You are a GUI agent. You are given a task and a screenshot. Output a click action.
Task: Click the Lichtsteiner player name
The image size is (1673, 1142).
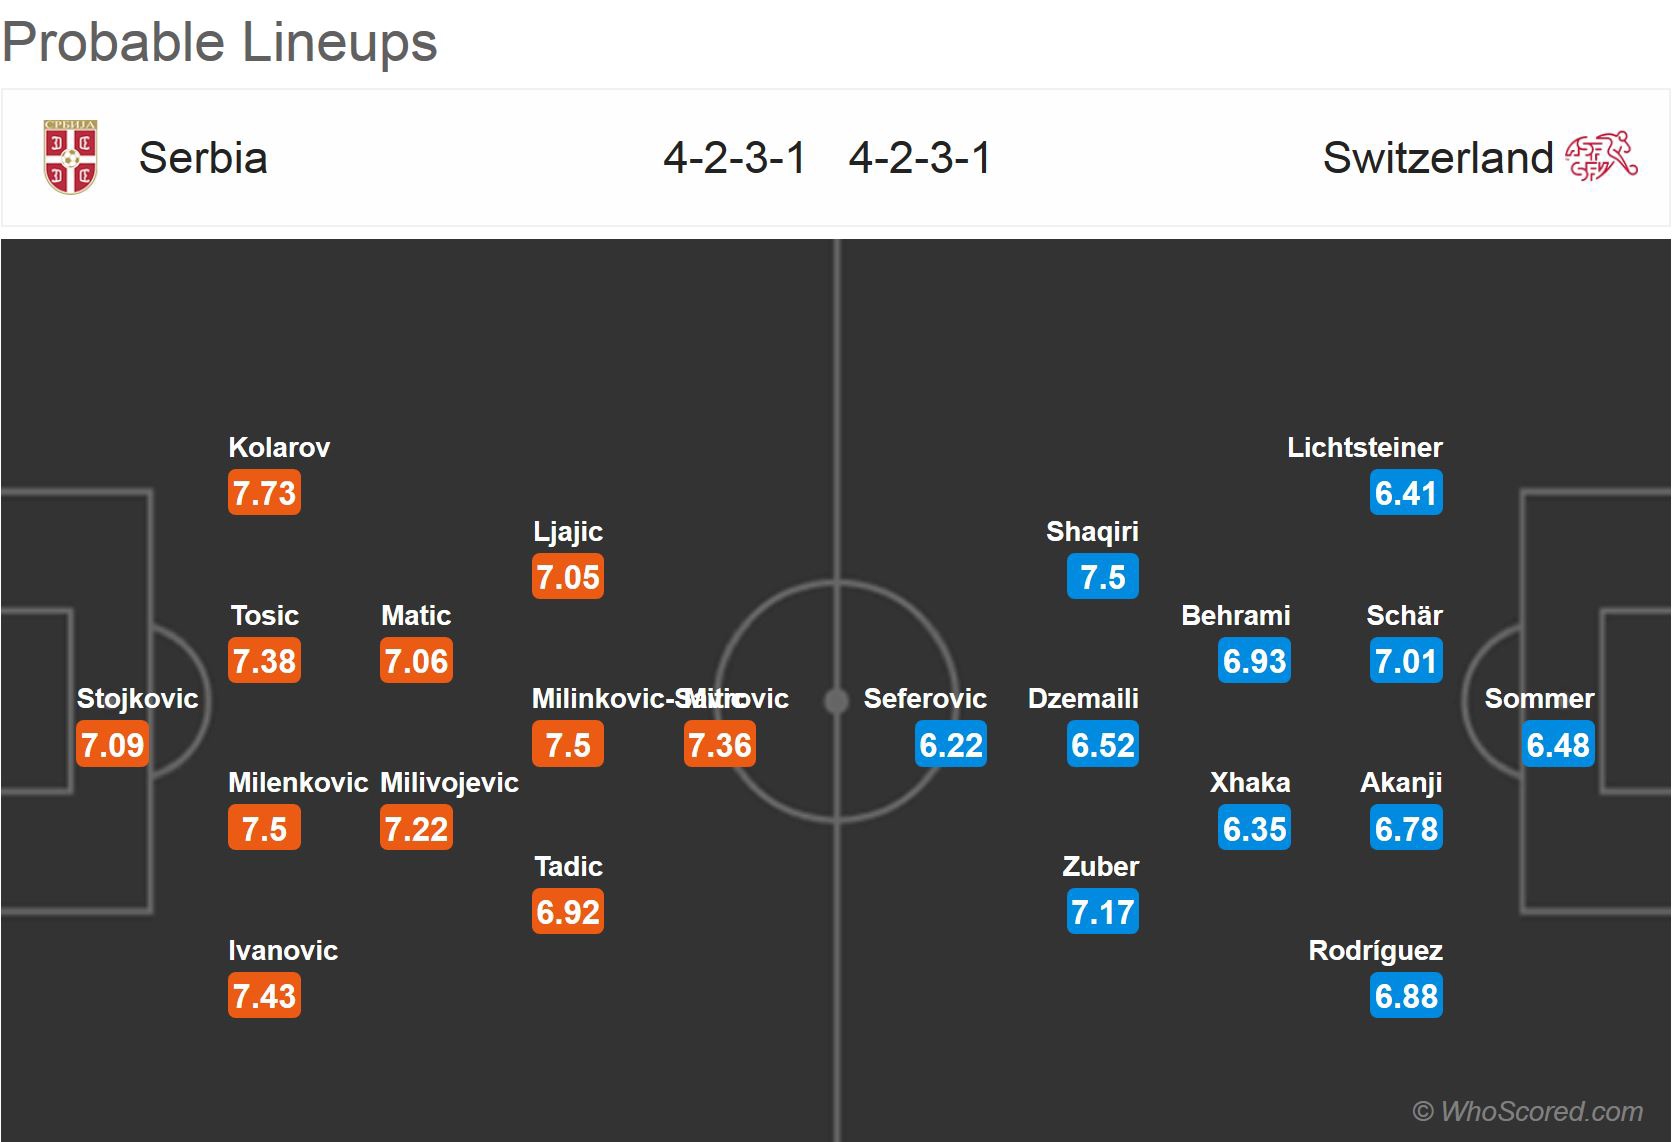(1364, 447)
